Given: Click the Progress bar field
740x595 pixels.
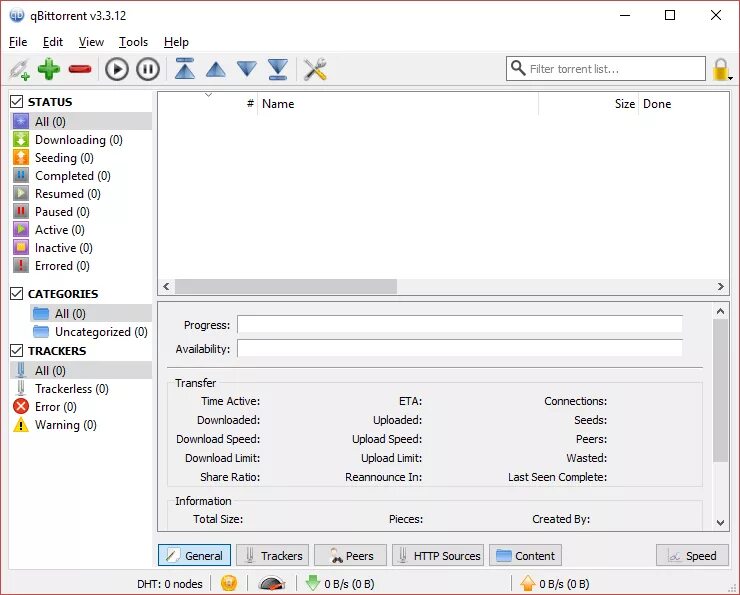Looking at the screenshot, I should point(460,325).
